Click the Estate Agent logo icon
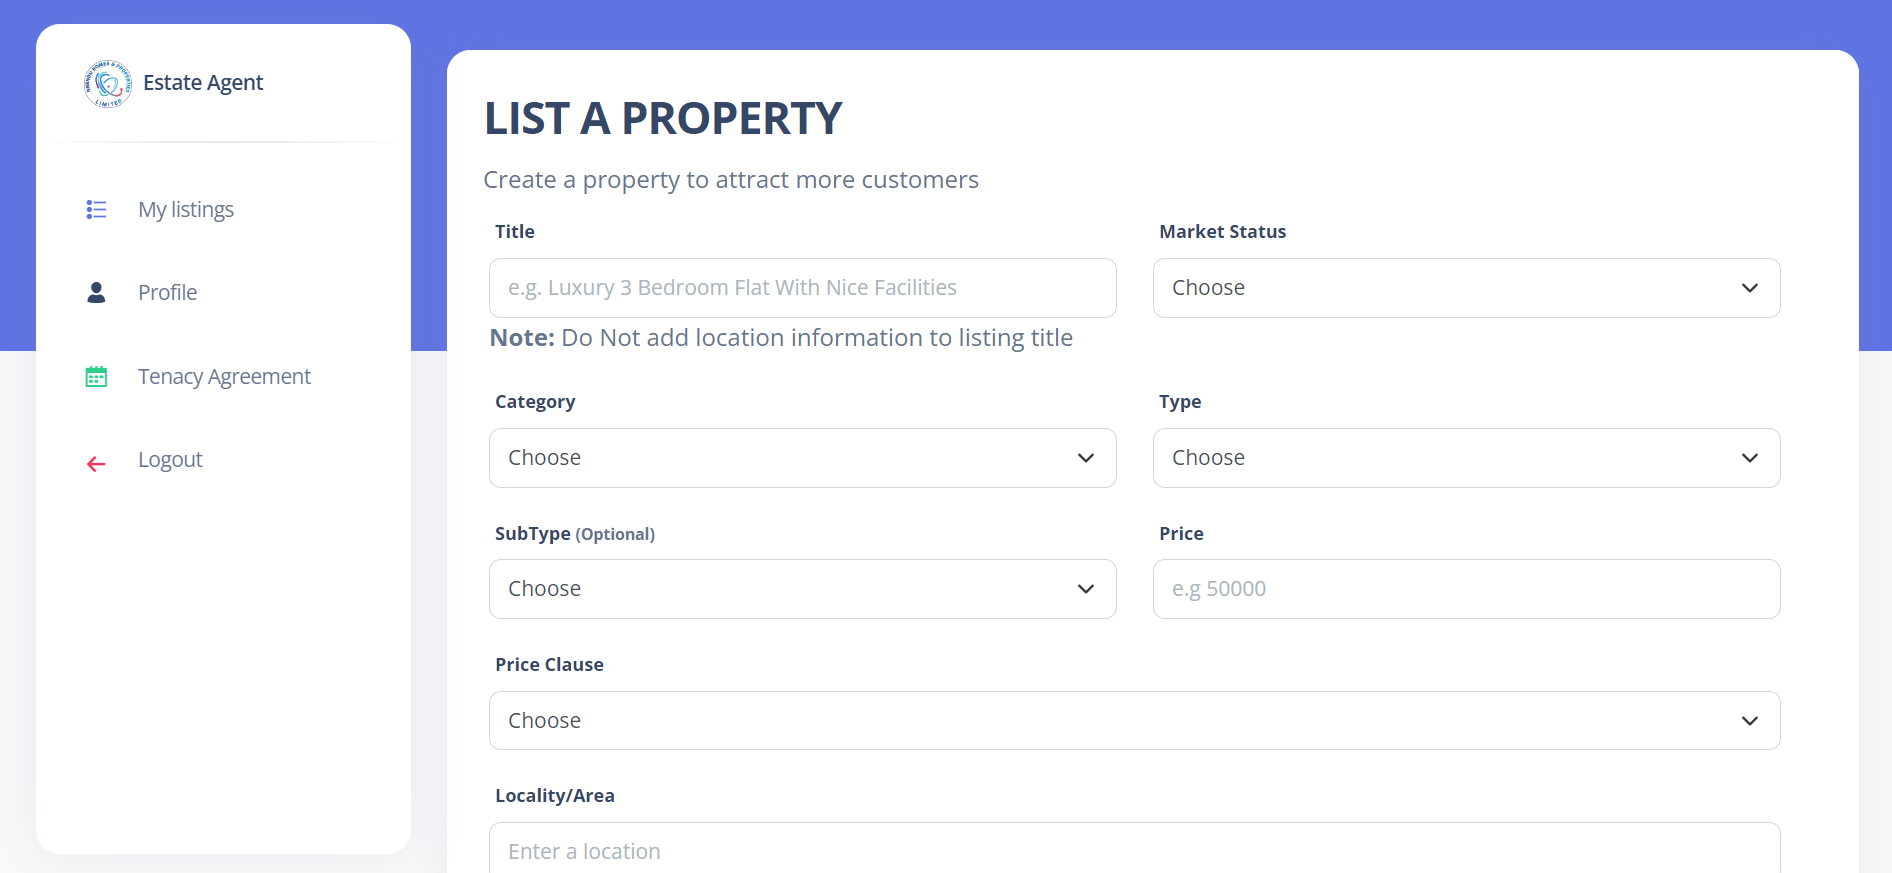 [107, 84]
